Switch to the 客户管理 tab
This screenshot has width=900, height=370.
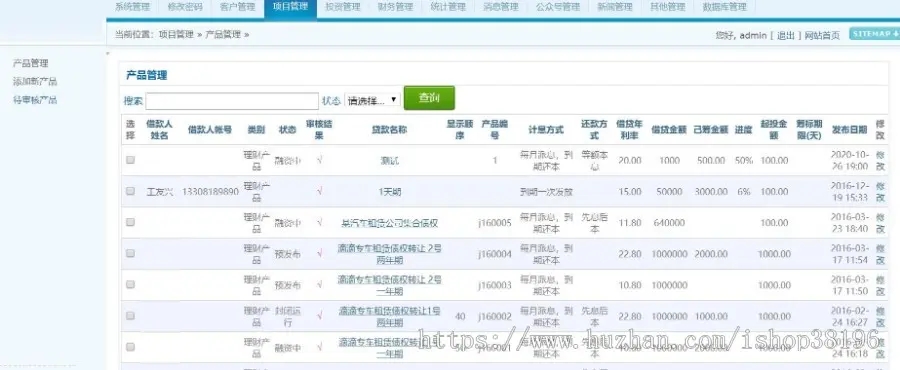(238, 7)
